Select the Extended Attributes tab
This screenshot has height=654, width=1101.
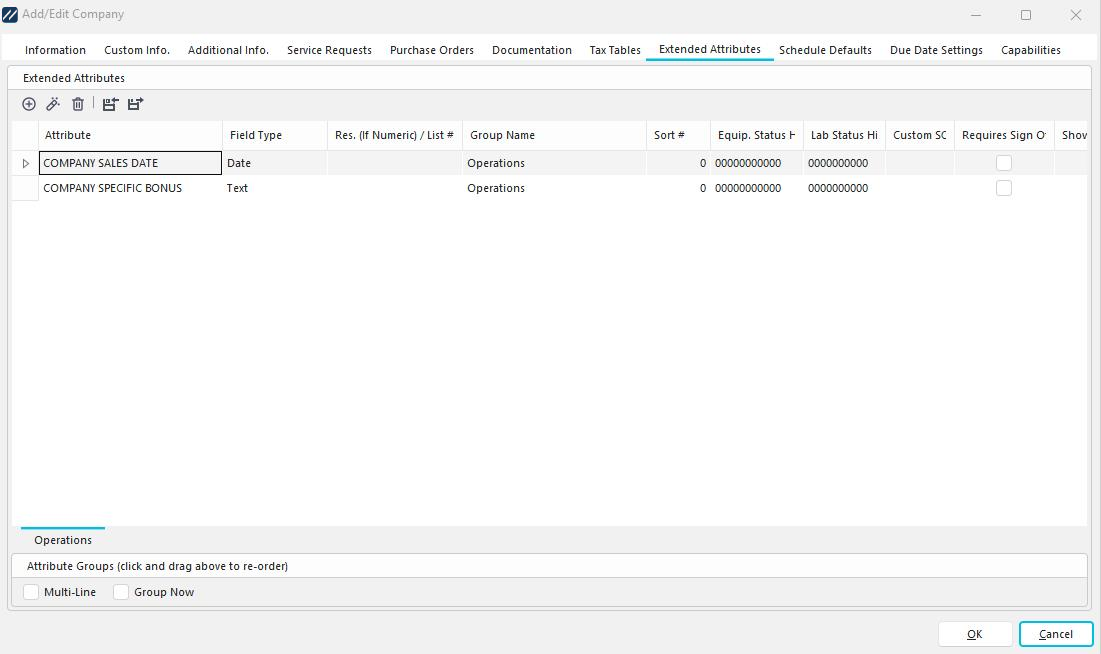pyautogui.click(x=710, y=49)
